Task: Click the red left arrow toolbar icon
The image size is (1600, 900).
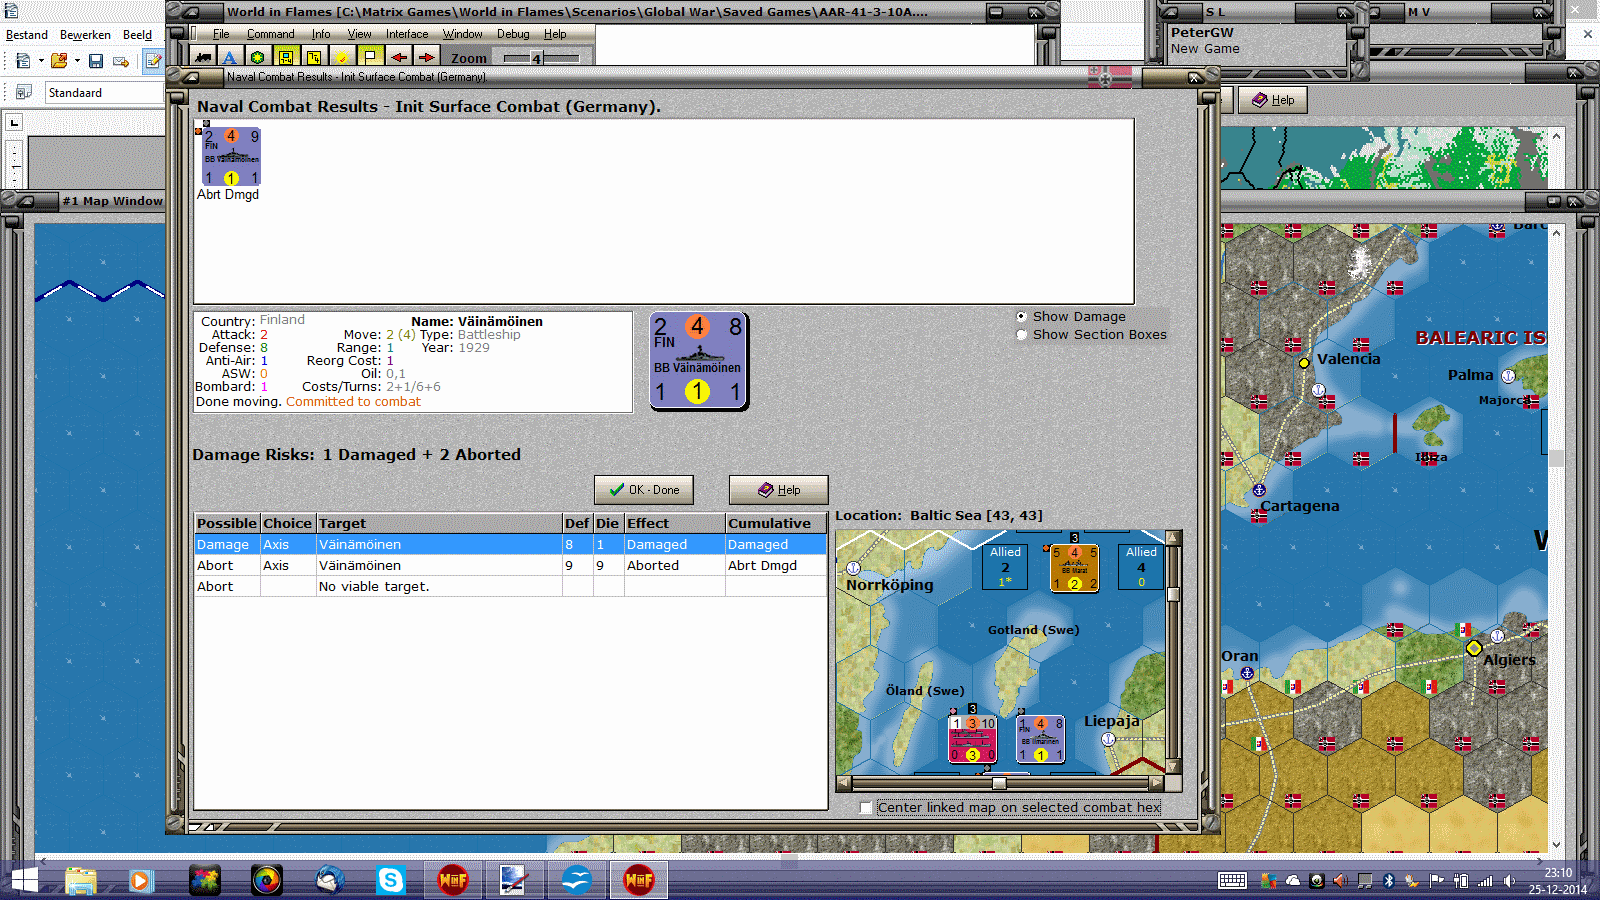Action: (x=398, y=58)
